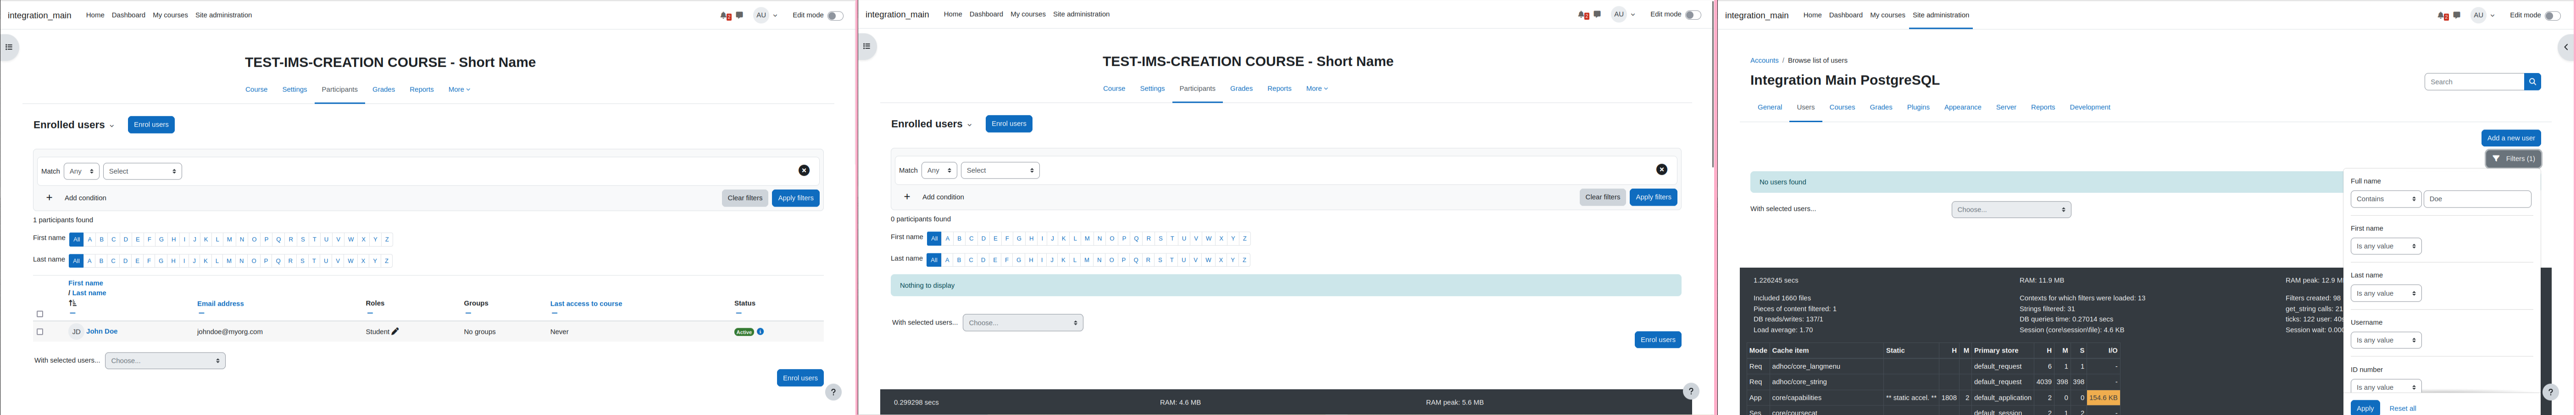Click plus icon beside Add condition, left window
This screenshot has height=415, width=2576.
pos(49,198)
